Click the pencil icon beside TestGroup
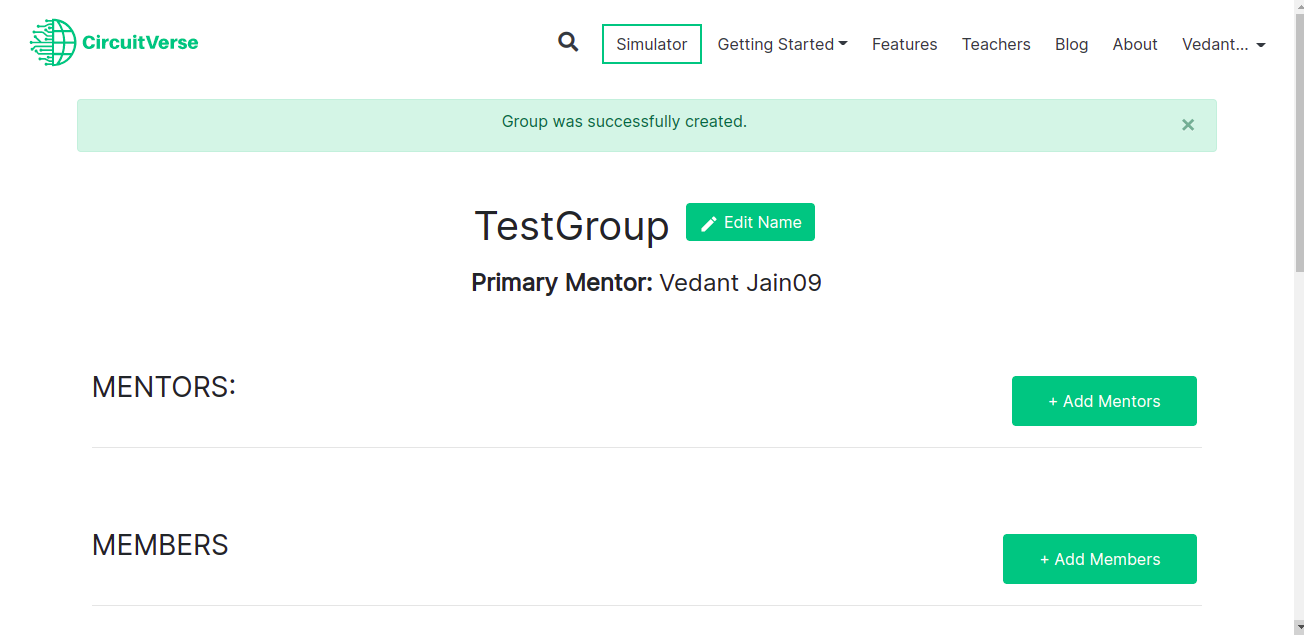 [x=709, y=223]
